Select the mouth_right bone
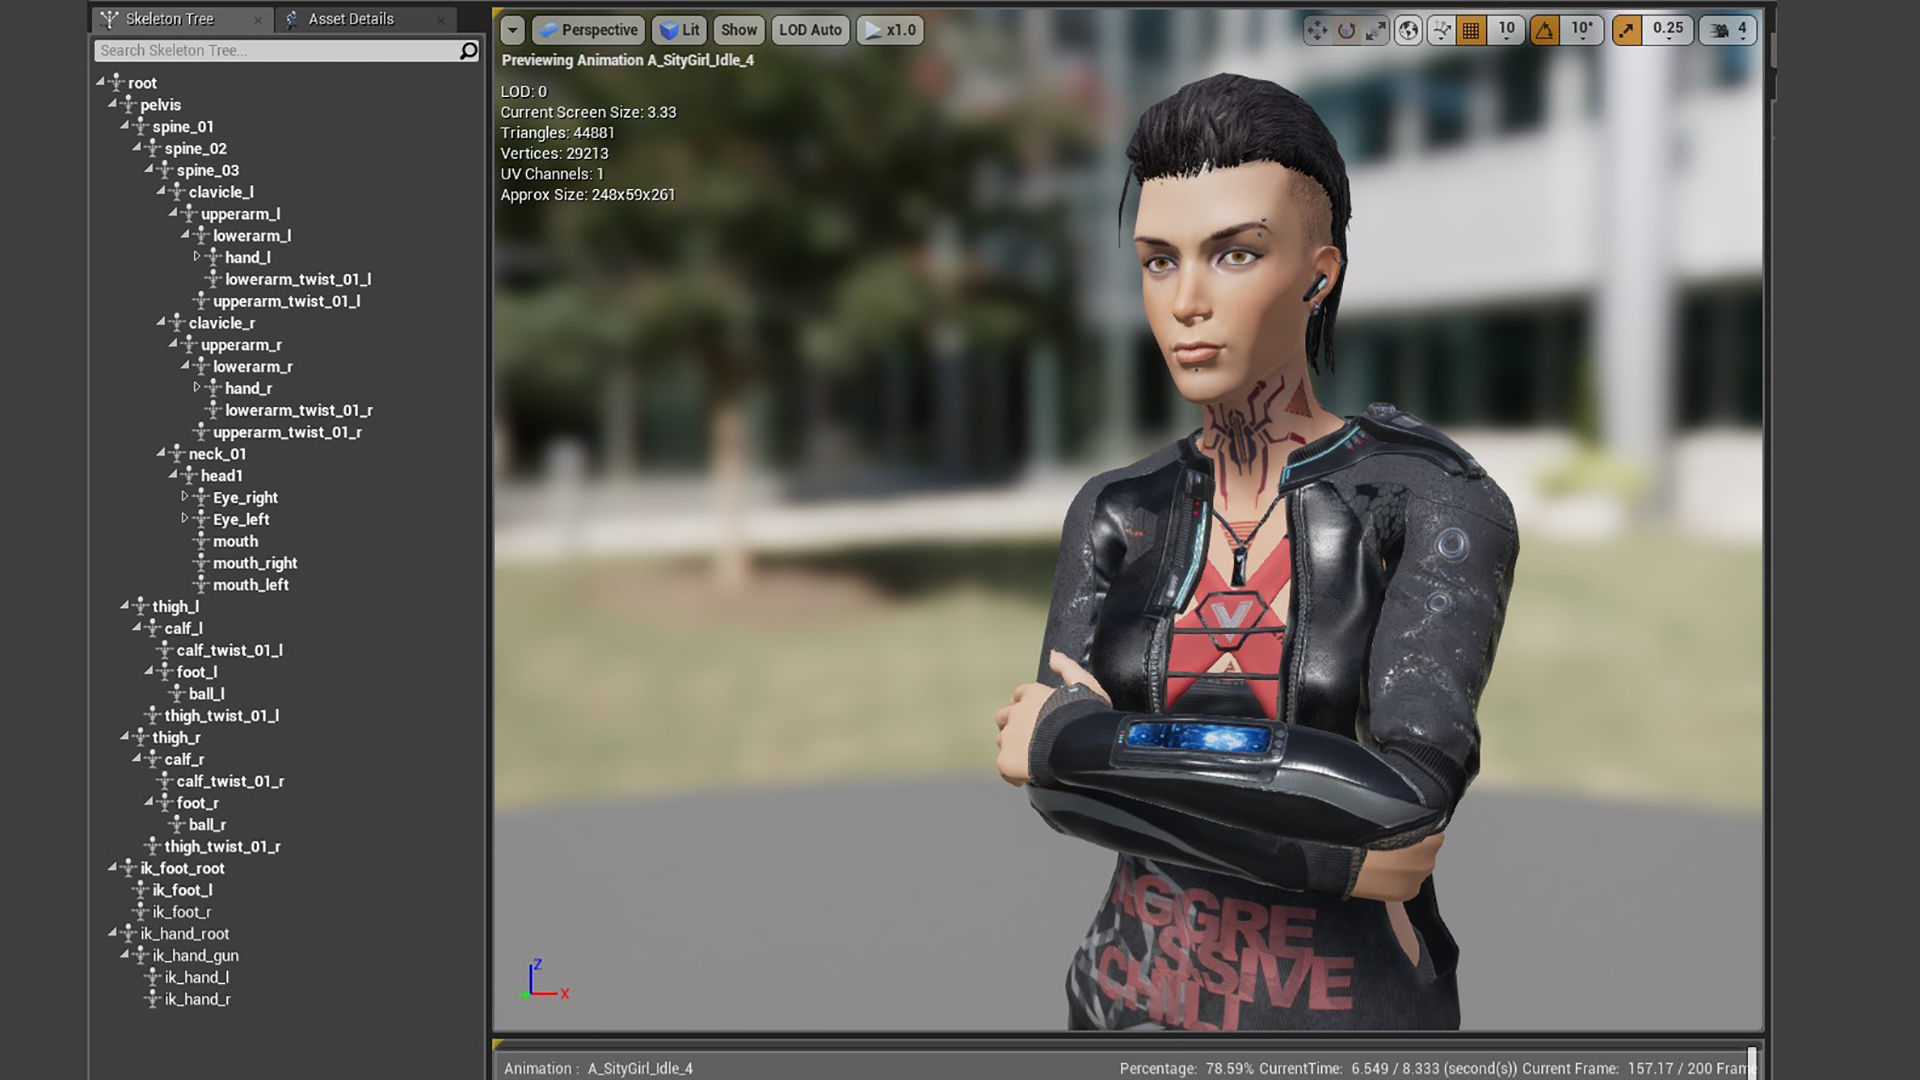This screenshot has height=1080, width=1920. click(255, 563)
